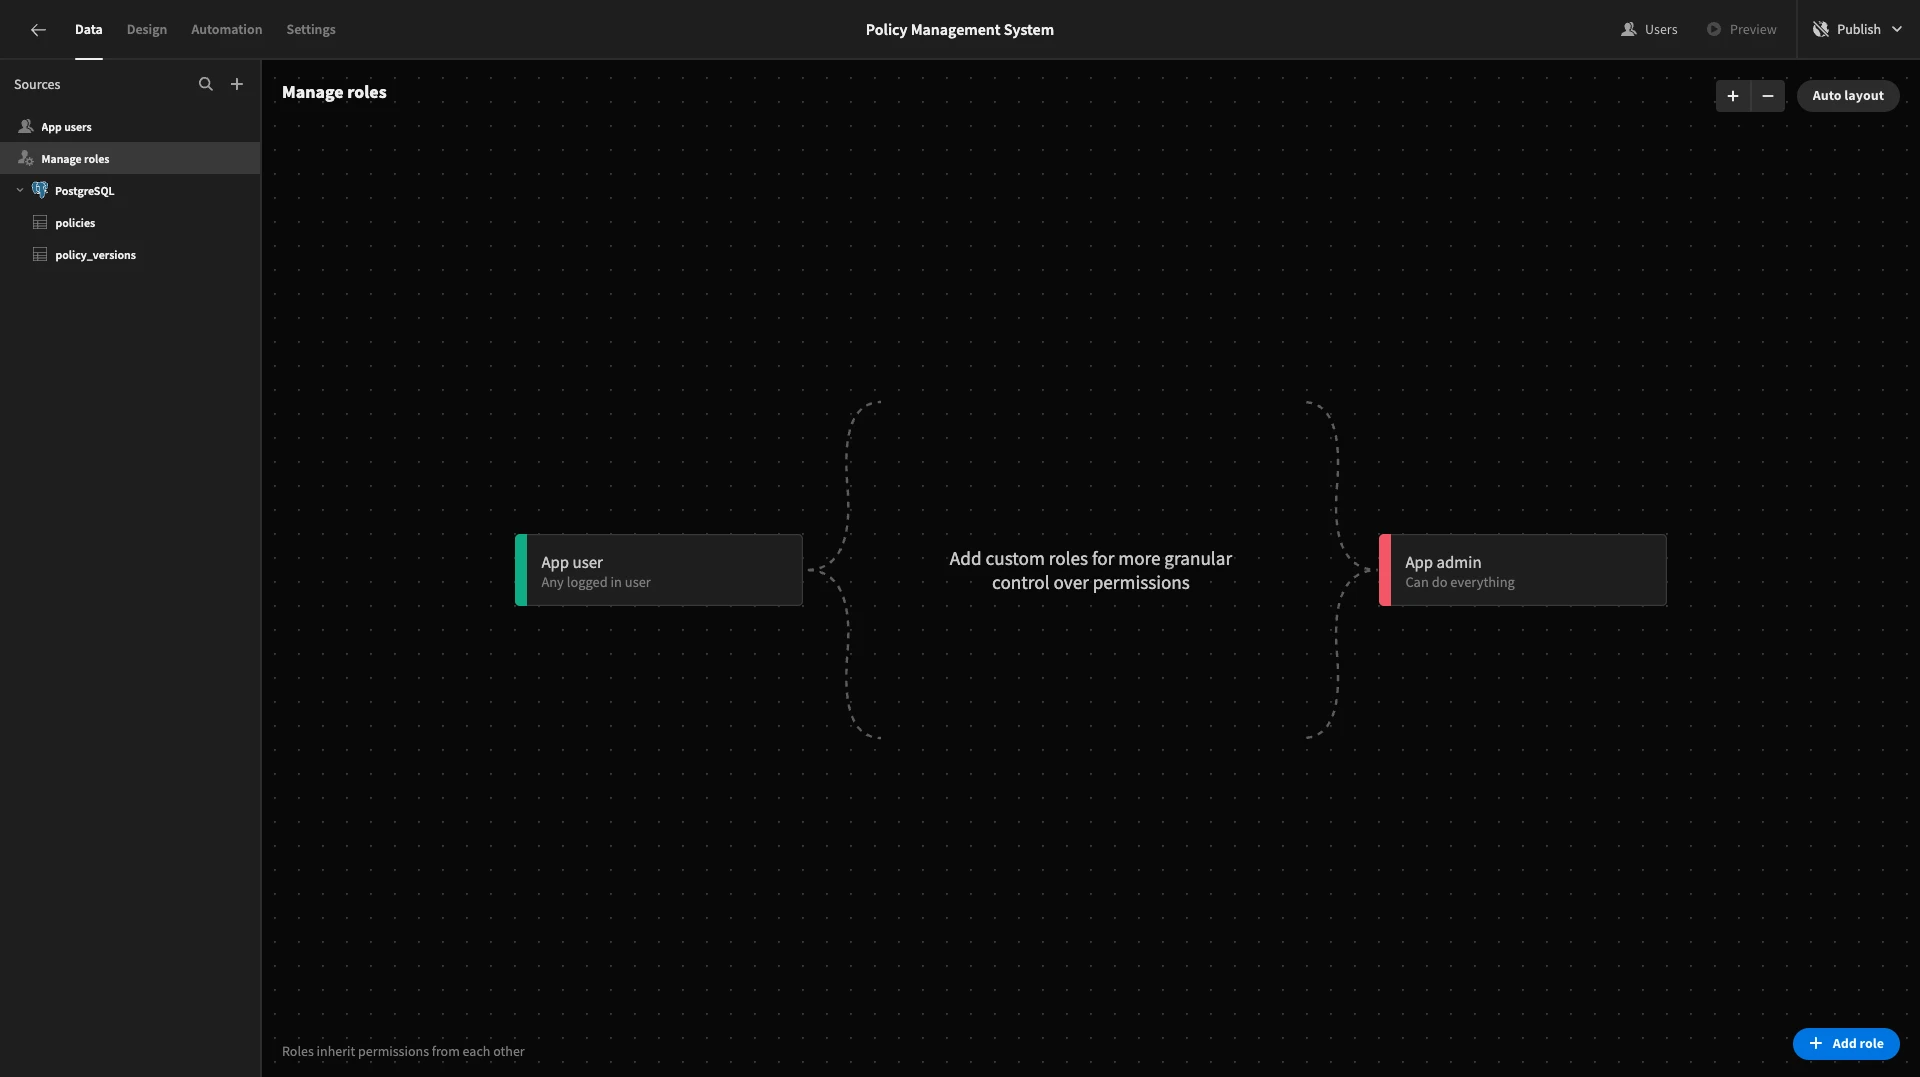
Task: Zoom out on the roles canvas
Action: (1768, 96)
